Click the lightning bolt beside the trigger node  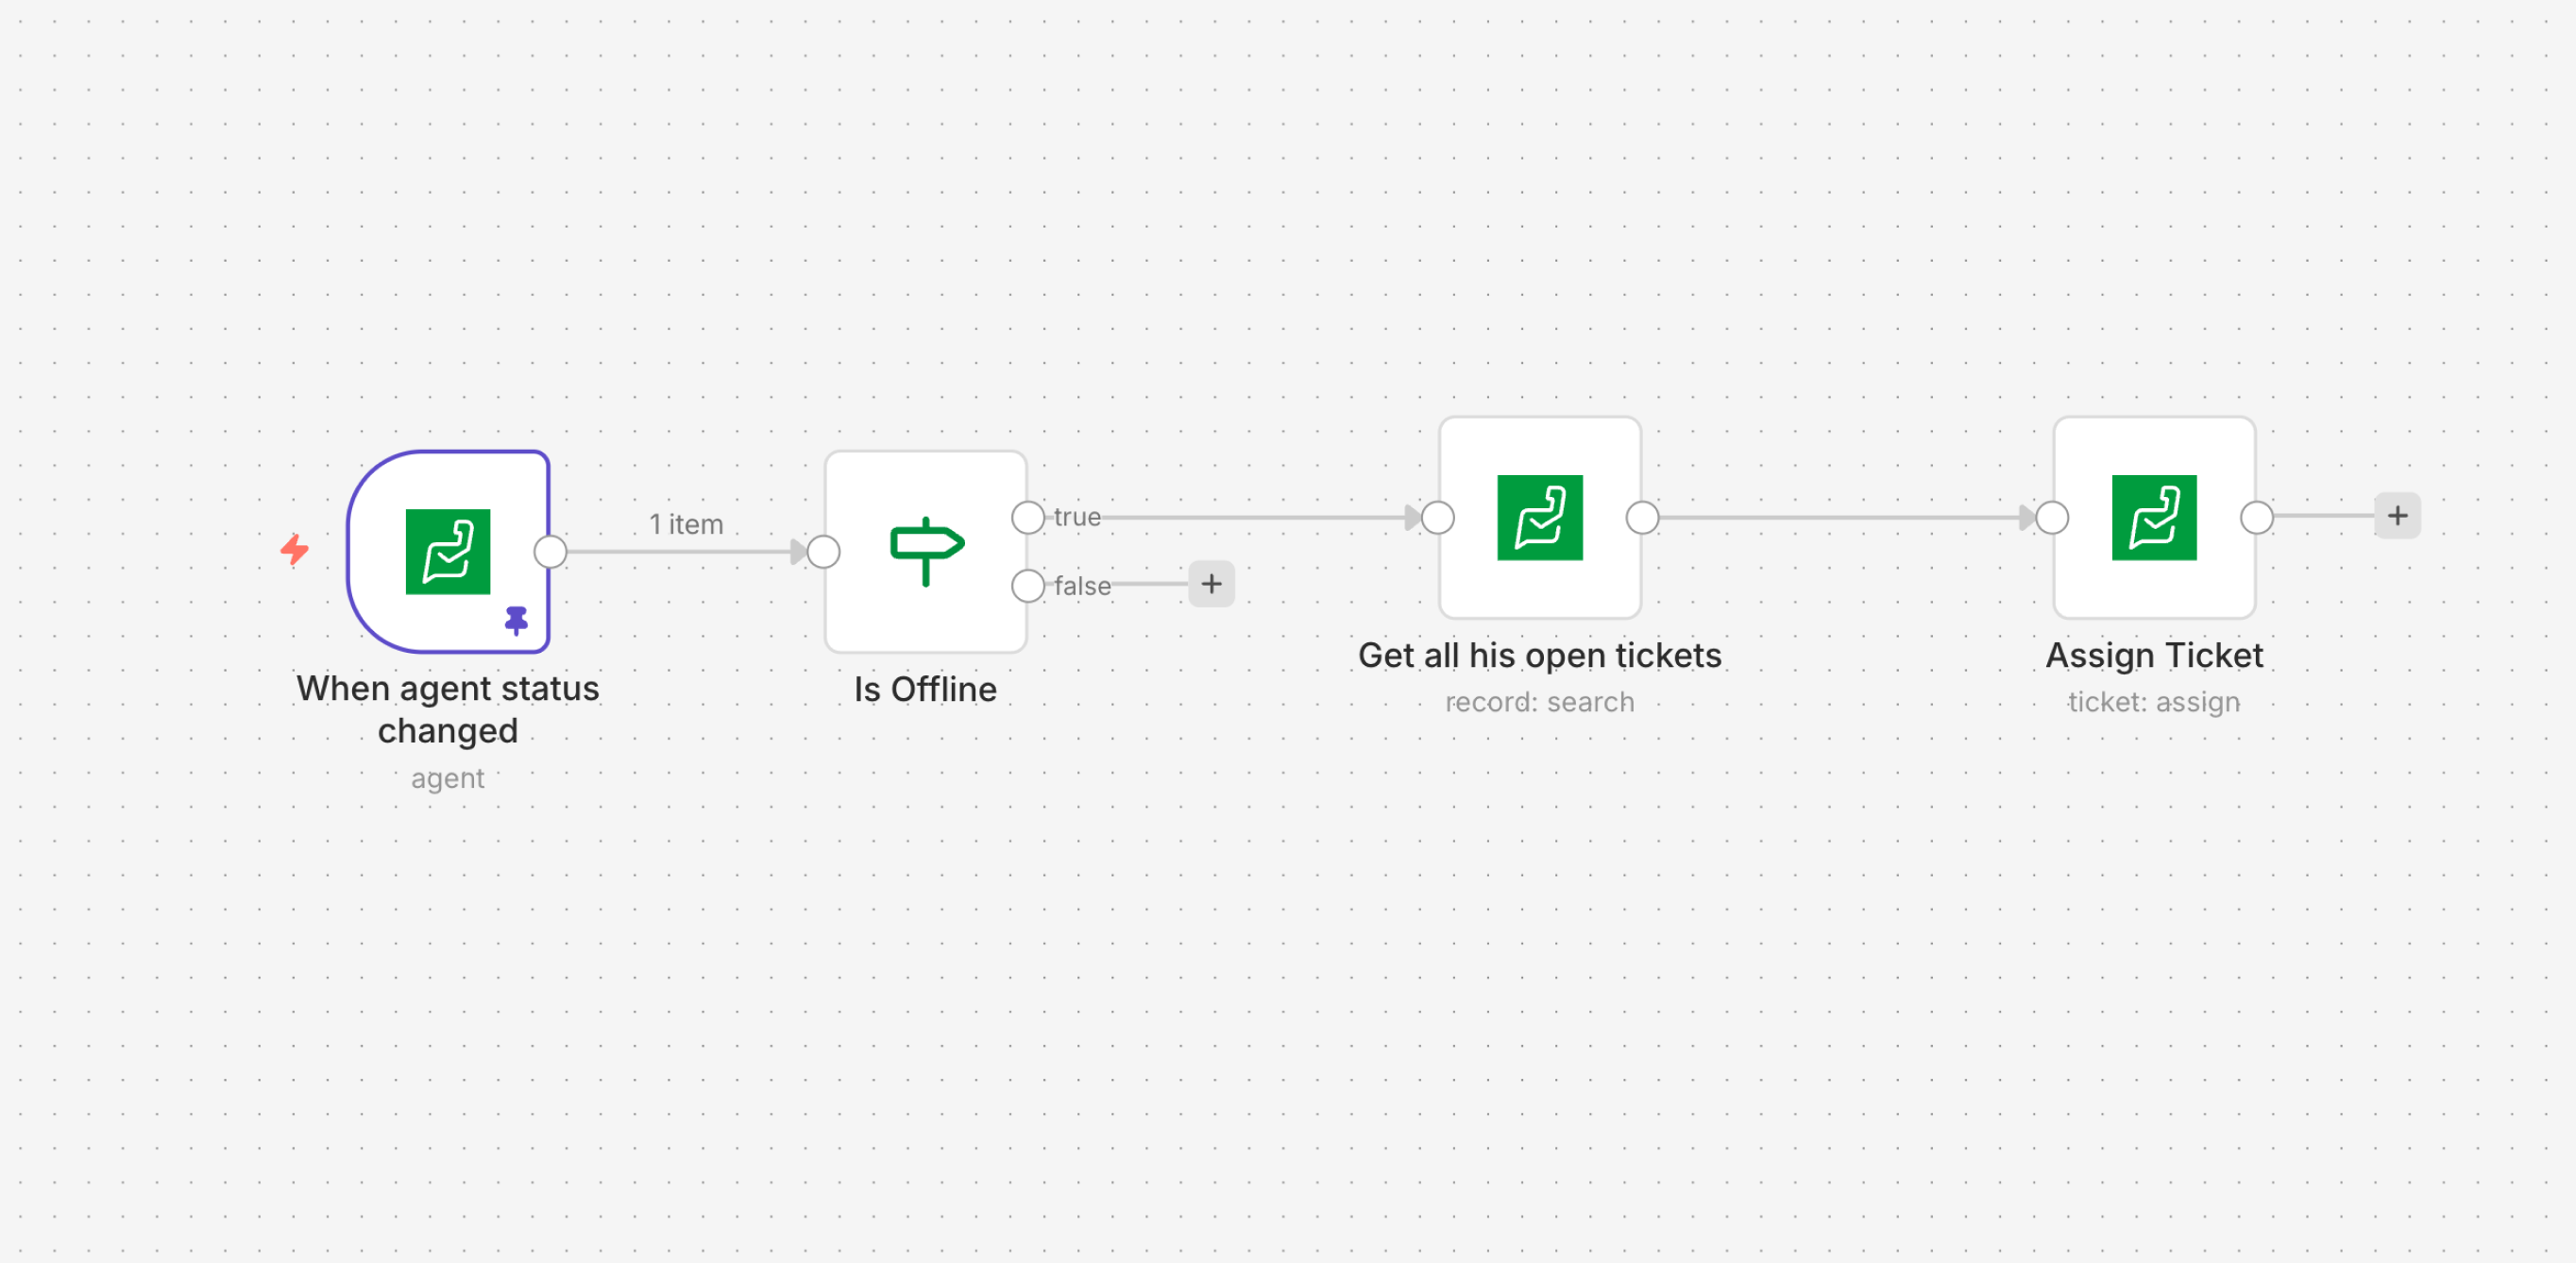point(295,550)
